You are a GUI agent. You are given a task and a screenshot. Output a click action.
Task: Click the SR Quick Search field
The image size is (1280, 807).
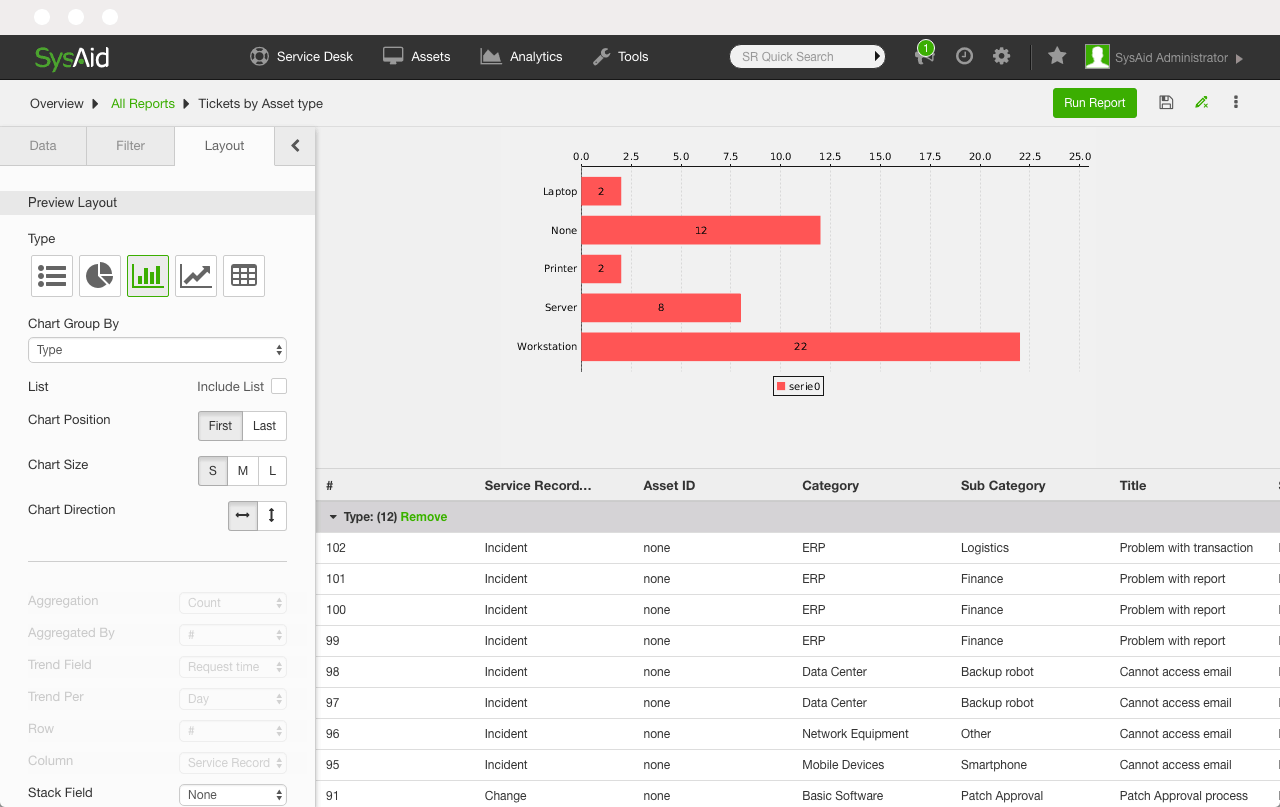800,57
